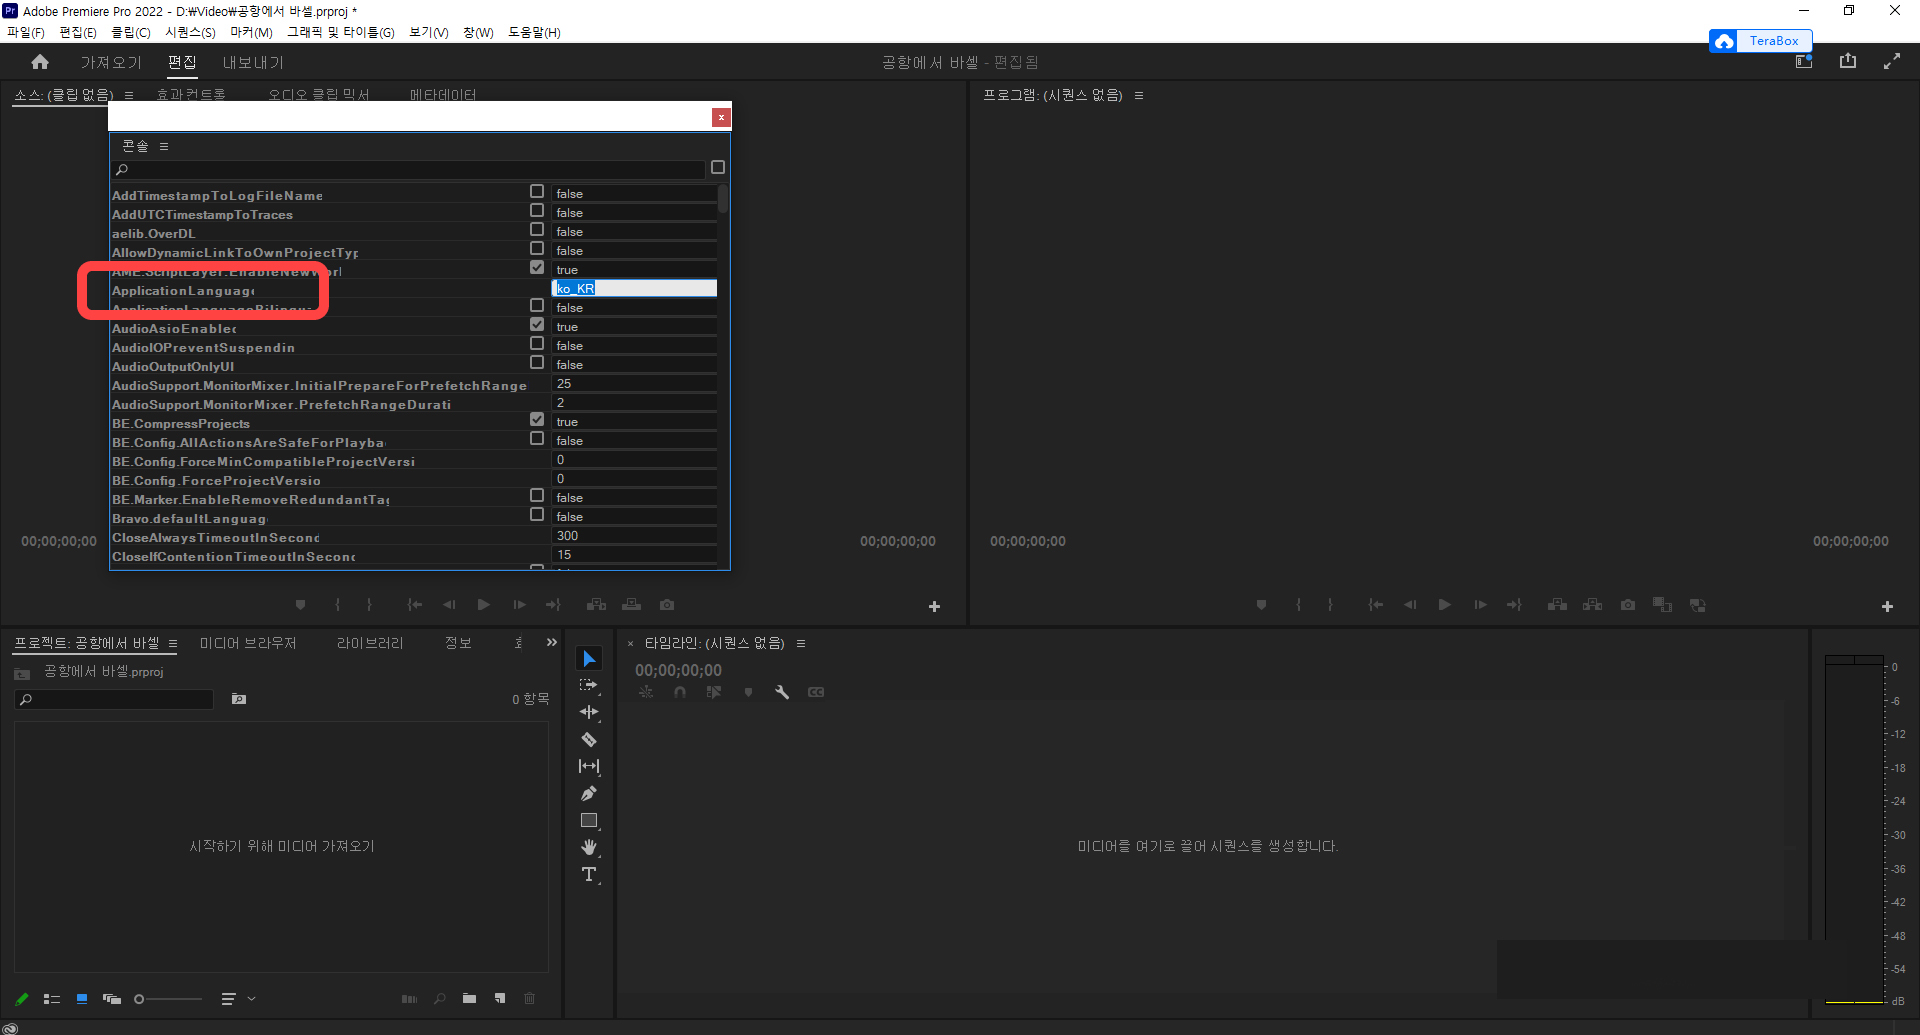Open 시퀀스(S) menu

pos(190,32)
